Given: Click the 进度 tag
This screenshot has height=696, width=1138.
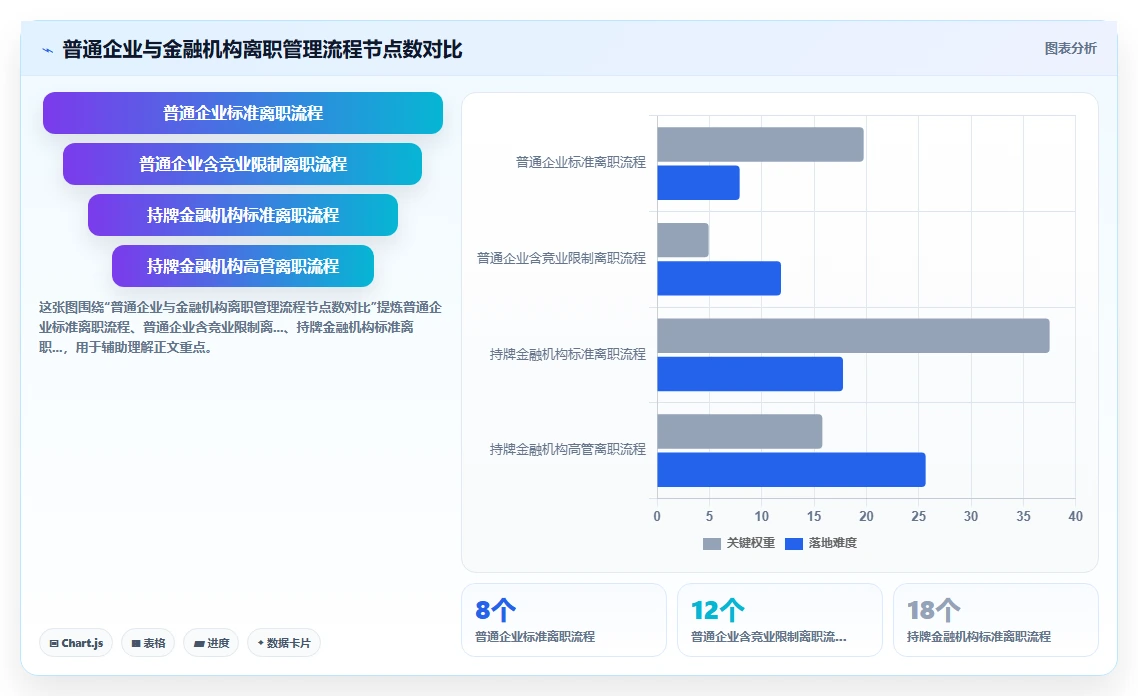Looking at the screenshot, I should point(211,643).
